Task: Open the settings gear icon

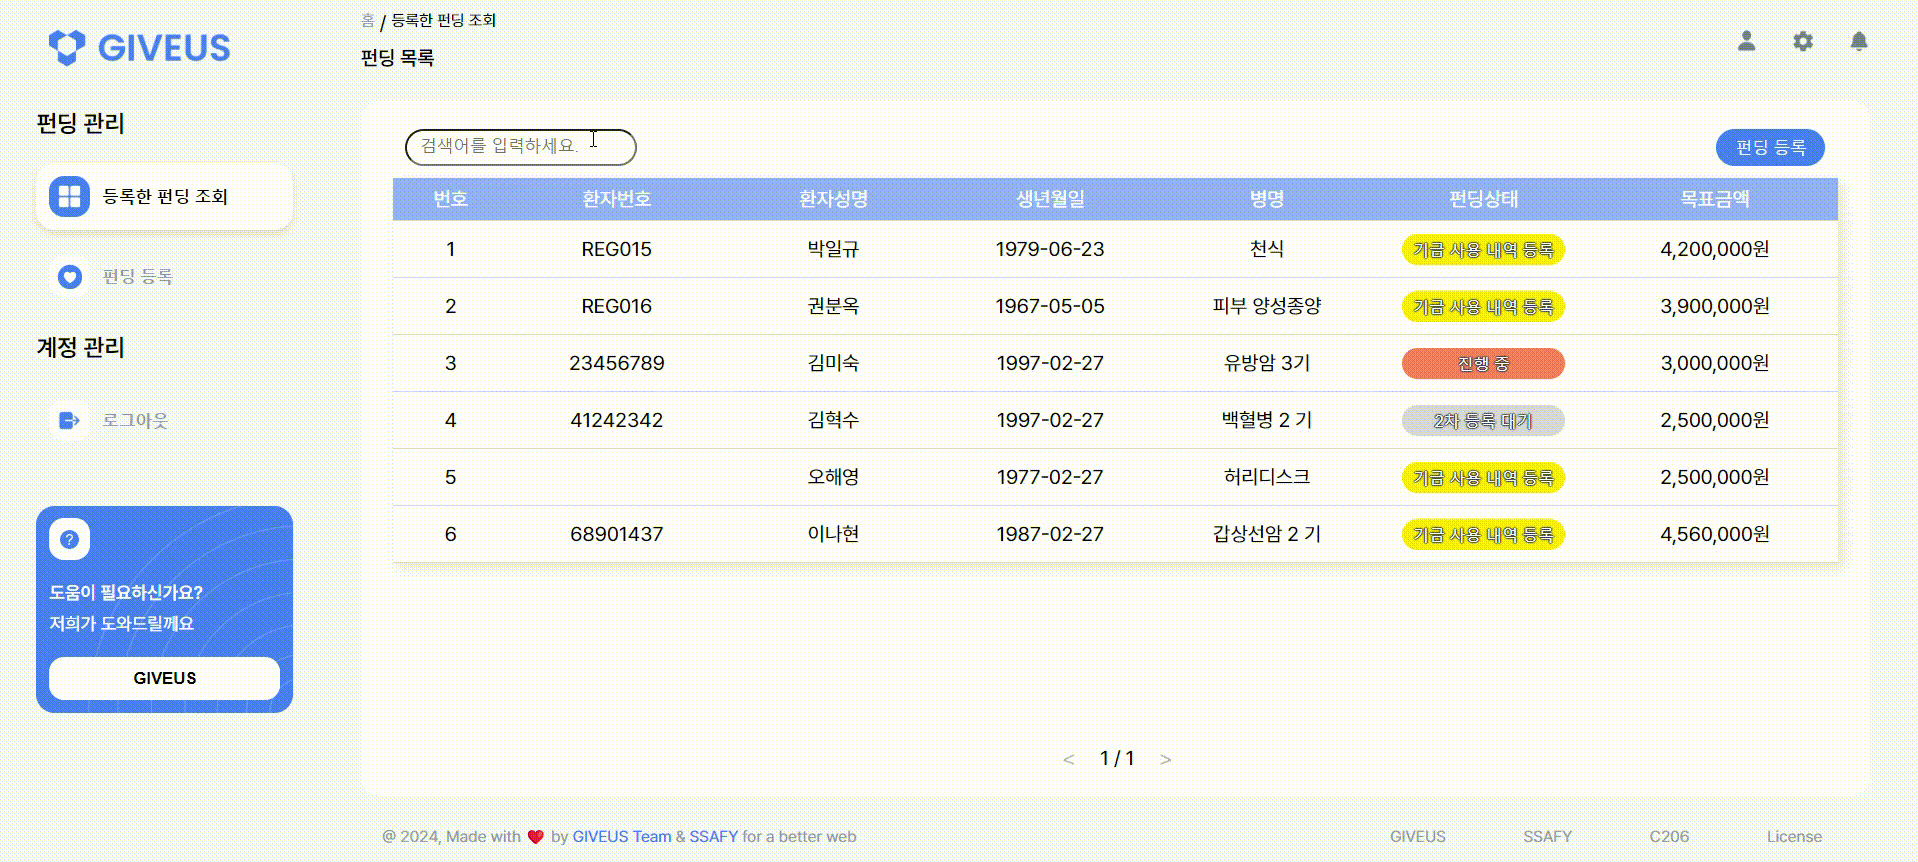Action: click(x=1802, y=41)
